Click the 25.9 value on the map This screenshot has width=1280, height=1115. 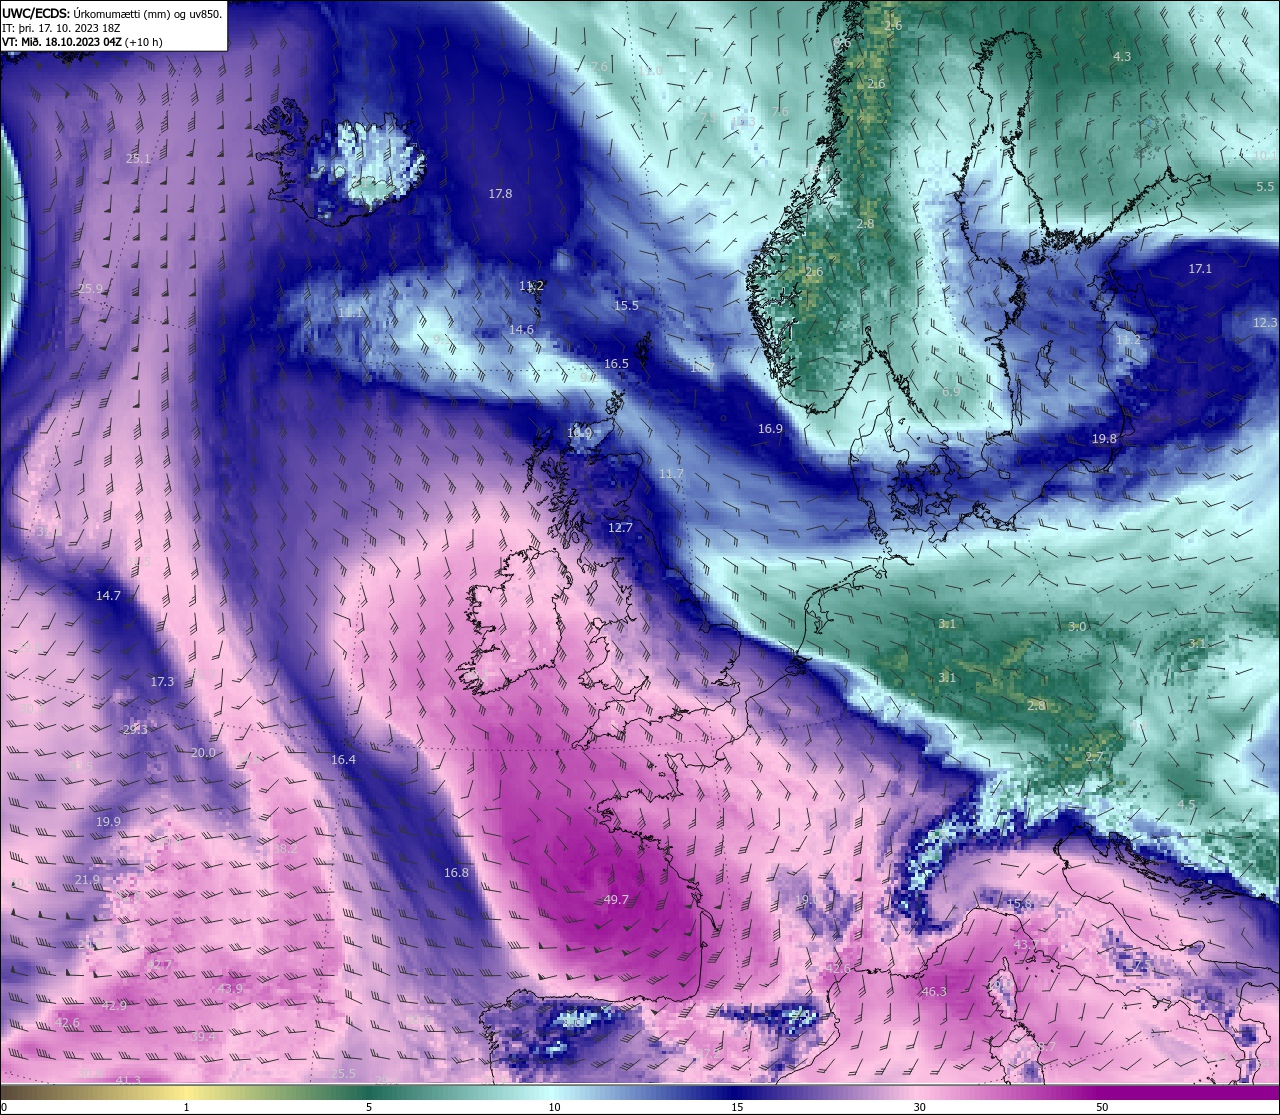tap(90, 289)
